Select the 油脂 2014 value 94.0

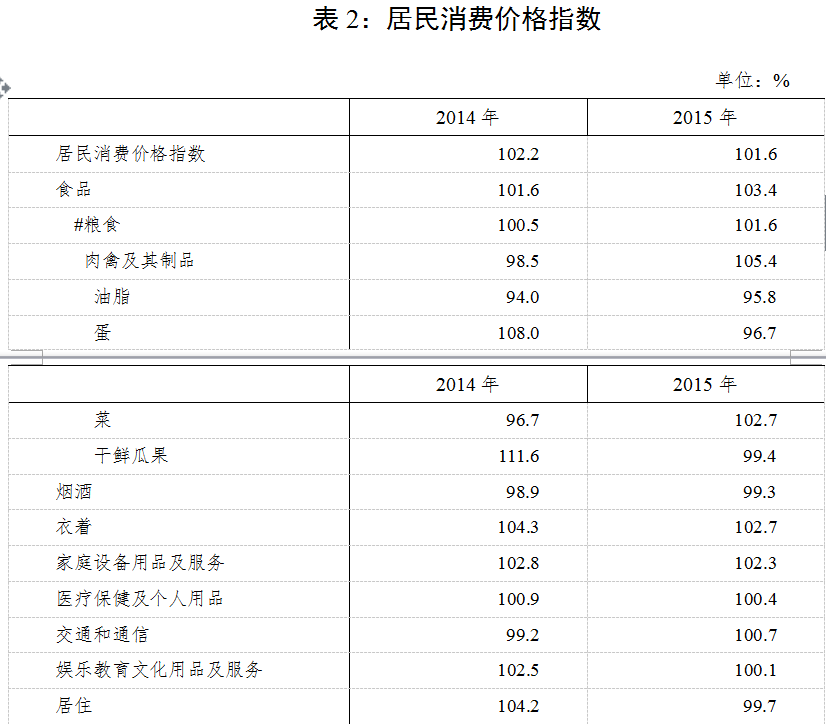click(x=518, y=297)
